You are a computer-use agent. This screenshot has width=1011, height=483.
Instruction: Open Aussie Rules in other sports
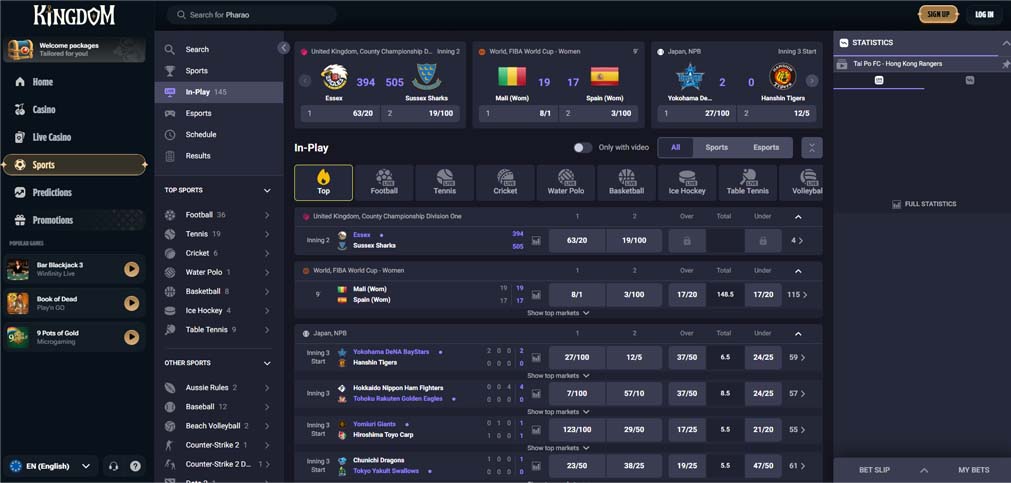[x=219, y=388]
